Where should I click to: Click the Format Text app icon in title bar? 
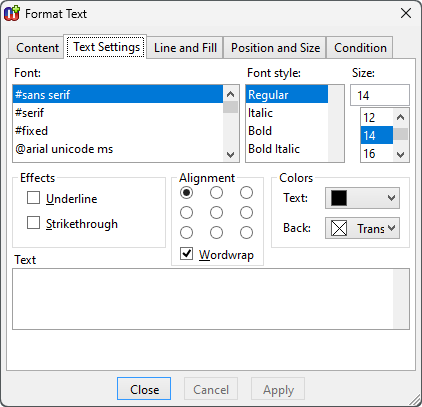coord(12,13)
